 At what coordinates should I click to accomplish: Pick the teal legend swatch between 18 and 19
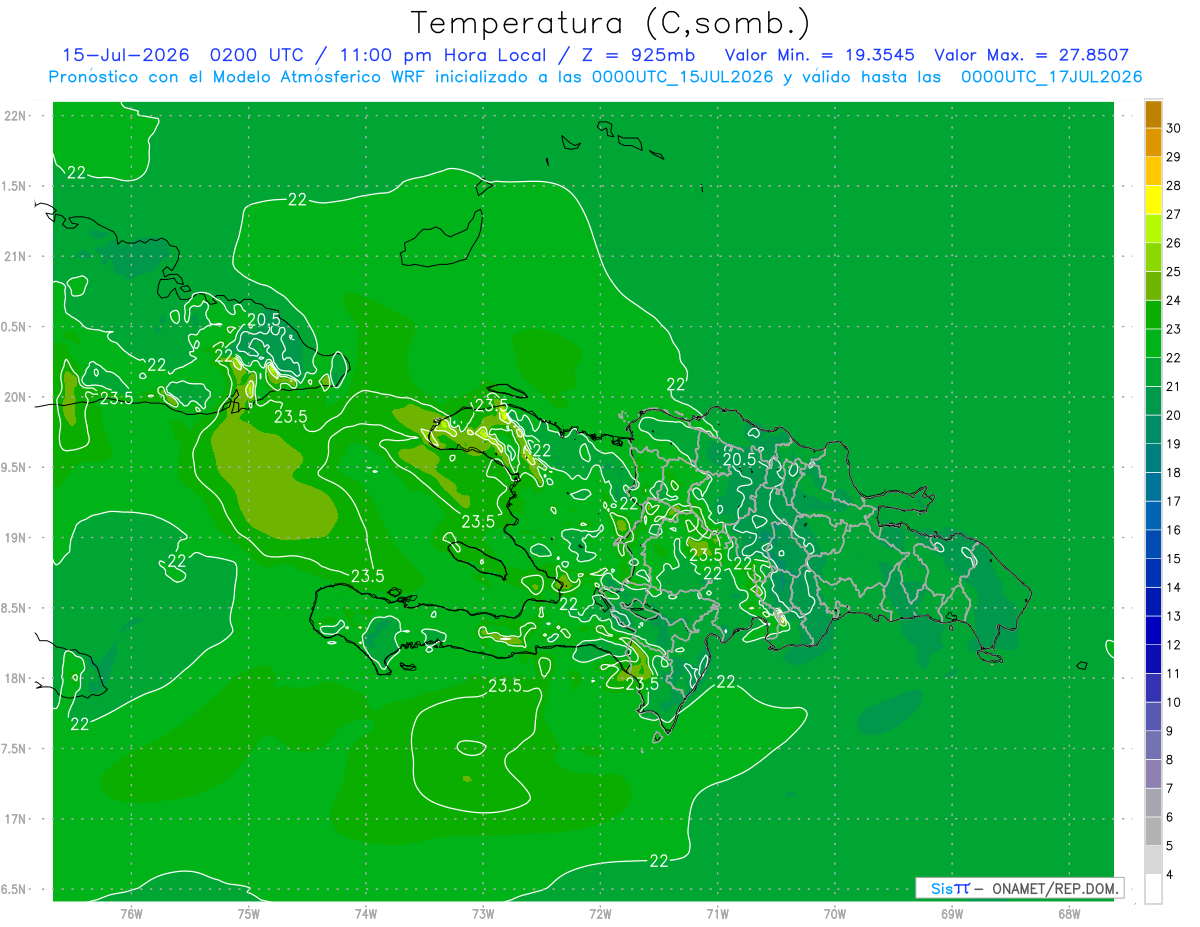1153,459
